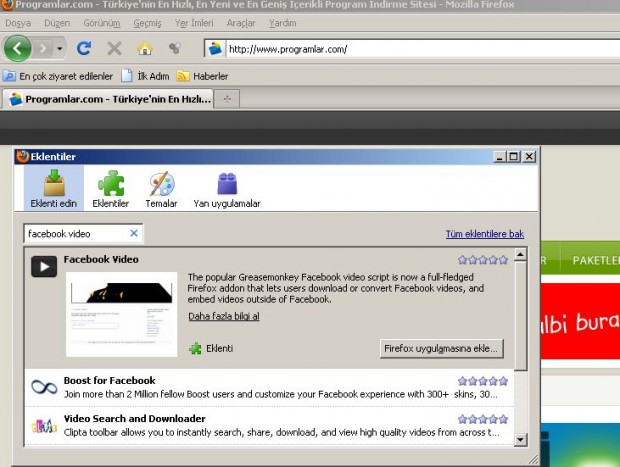Click Firefox icon in Eklentiler title bar
This screenshot has height=467, width=620.
[22, 157]
